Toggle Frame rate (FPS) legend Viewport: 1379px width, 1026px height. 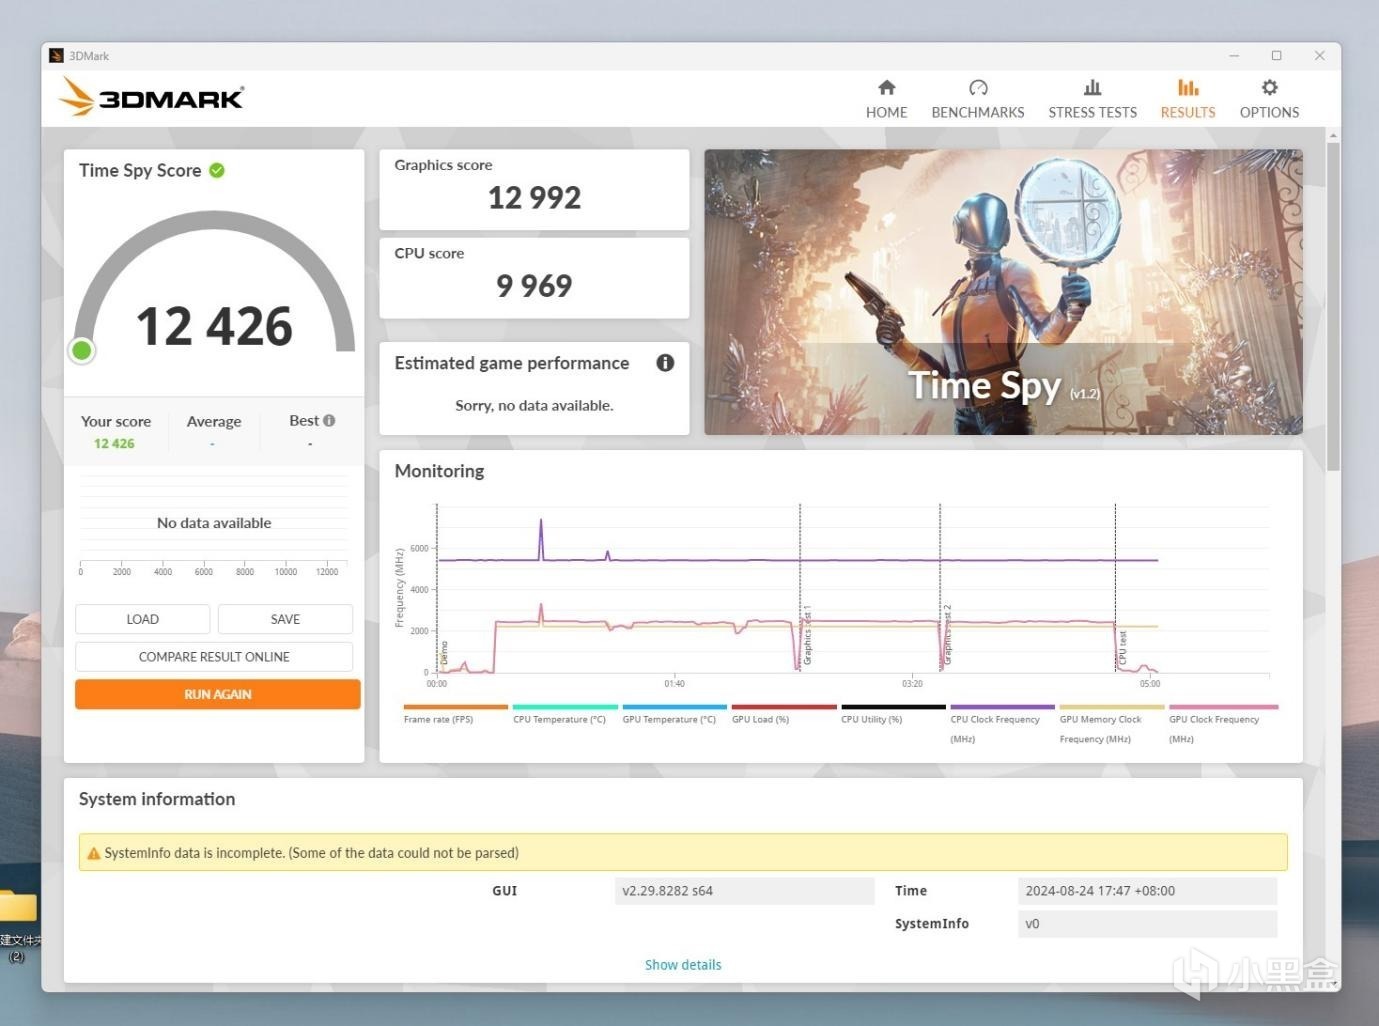455,714
